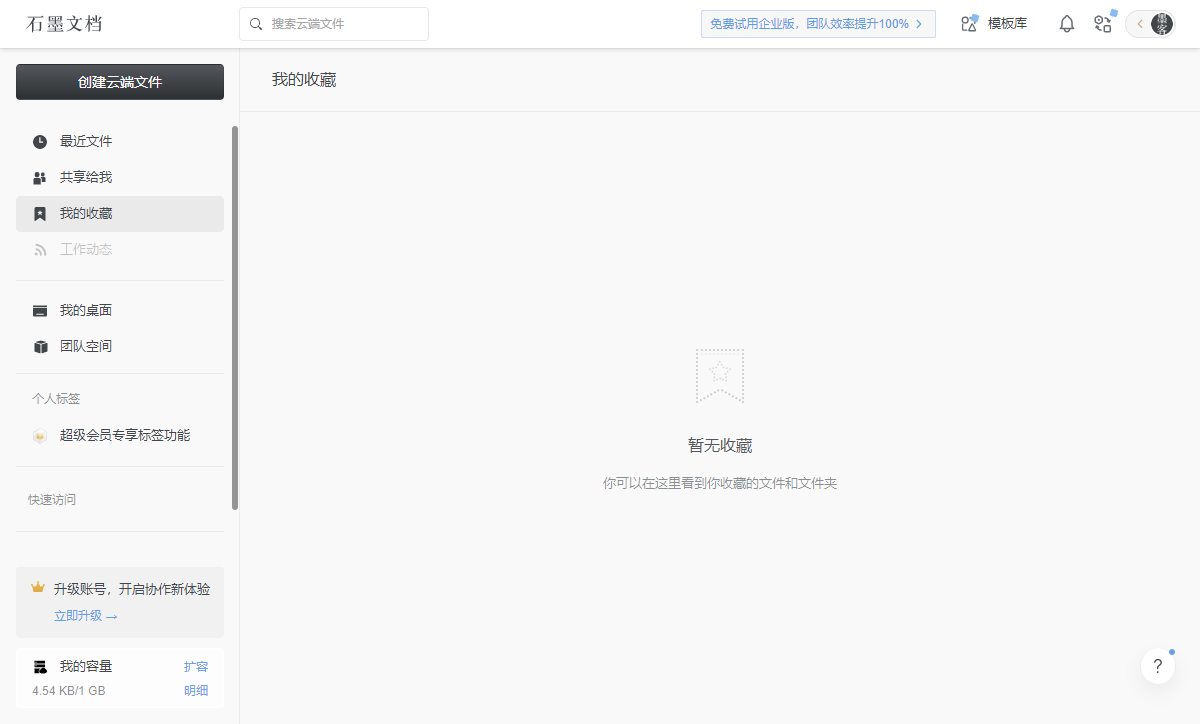Open 共享给我 section
1200x724 pixels.
pyautogui.click(x=120, y=177)
